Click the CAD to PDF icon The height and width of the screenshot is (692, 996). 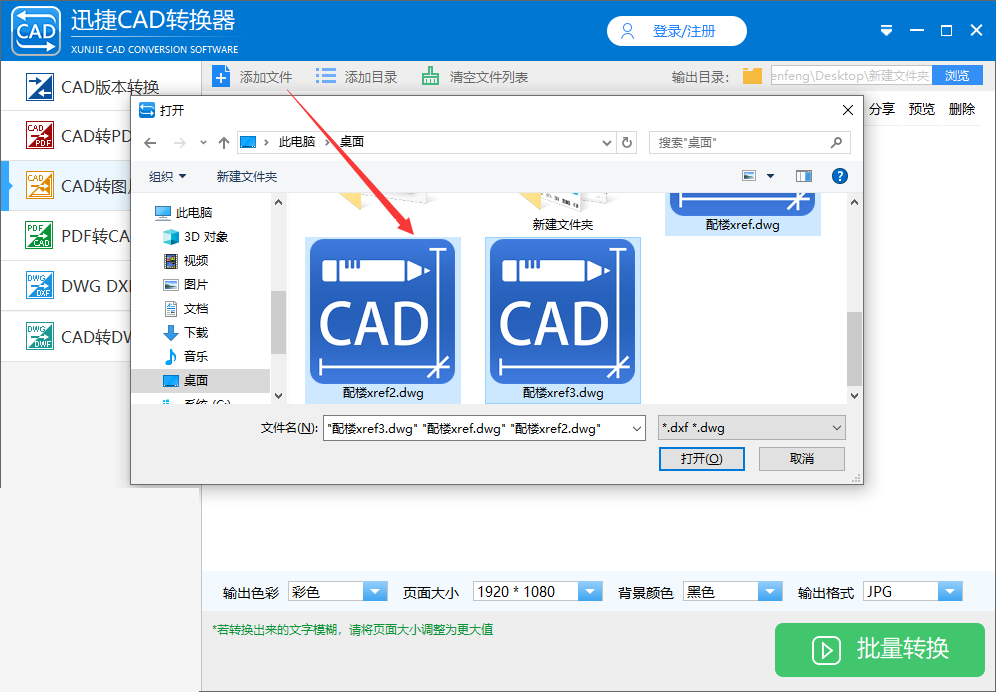(x=39, y=135)
